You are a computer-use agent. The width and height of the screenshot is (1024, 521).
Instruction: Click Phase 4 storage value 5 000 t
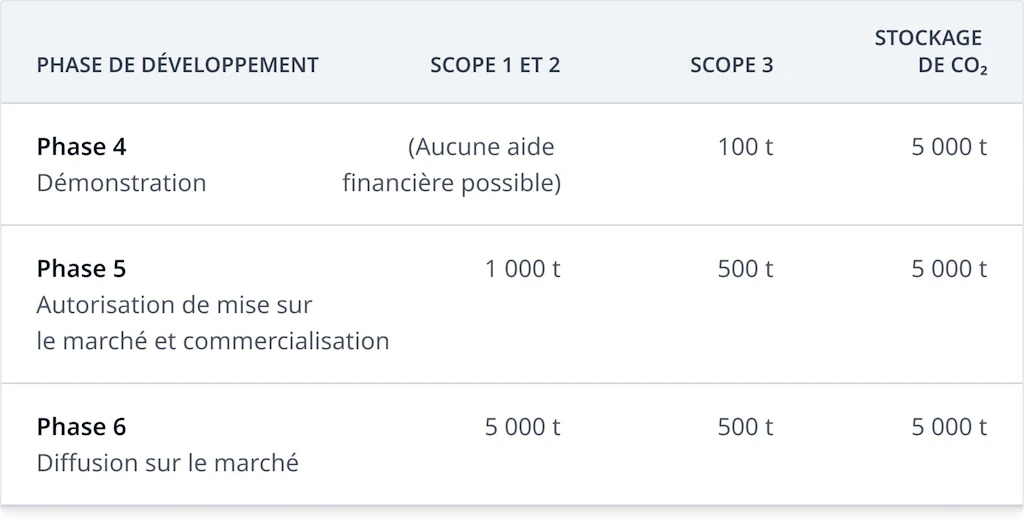pyautogui.click(x=948, y=147)
